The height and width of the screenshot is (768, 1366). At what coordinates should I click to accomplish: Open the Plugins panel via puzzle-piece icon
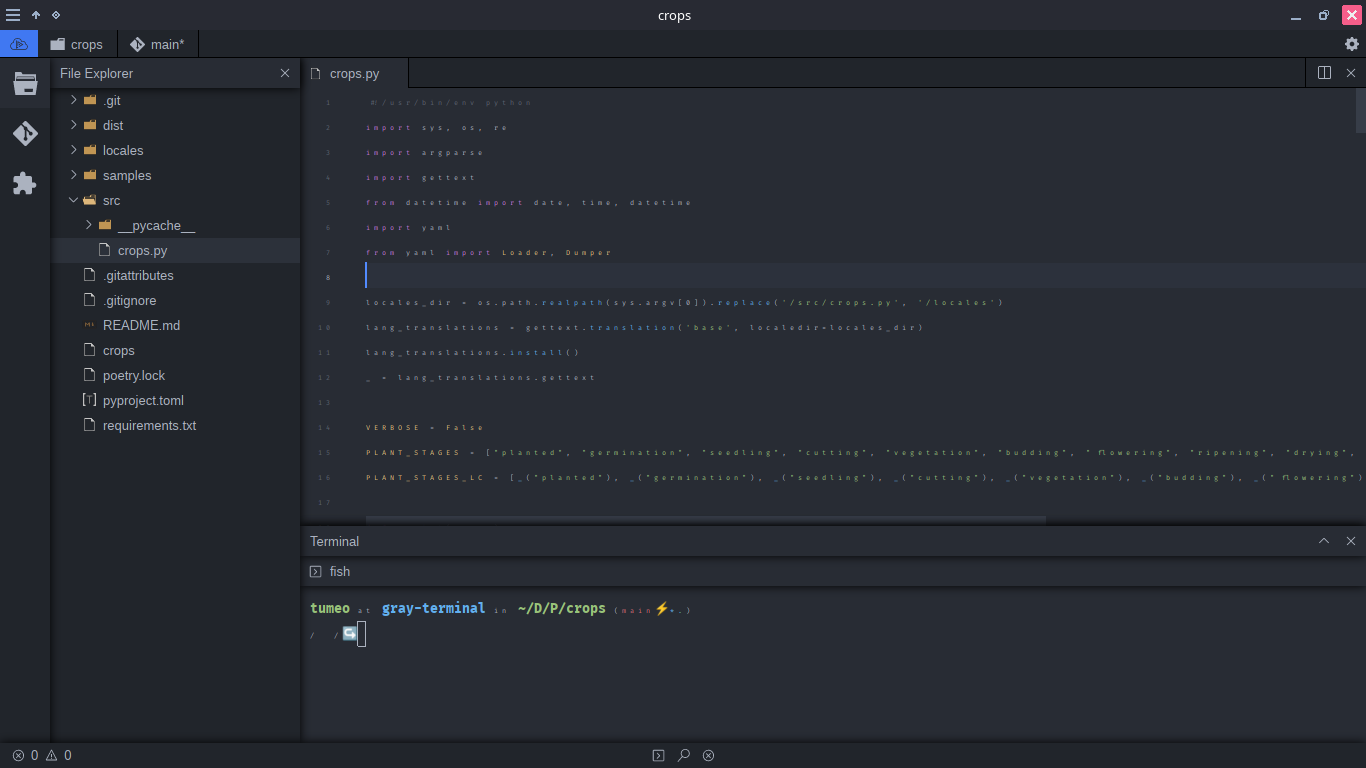(24, 183)
